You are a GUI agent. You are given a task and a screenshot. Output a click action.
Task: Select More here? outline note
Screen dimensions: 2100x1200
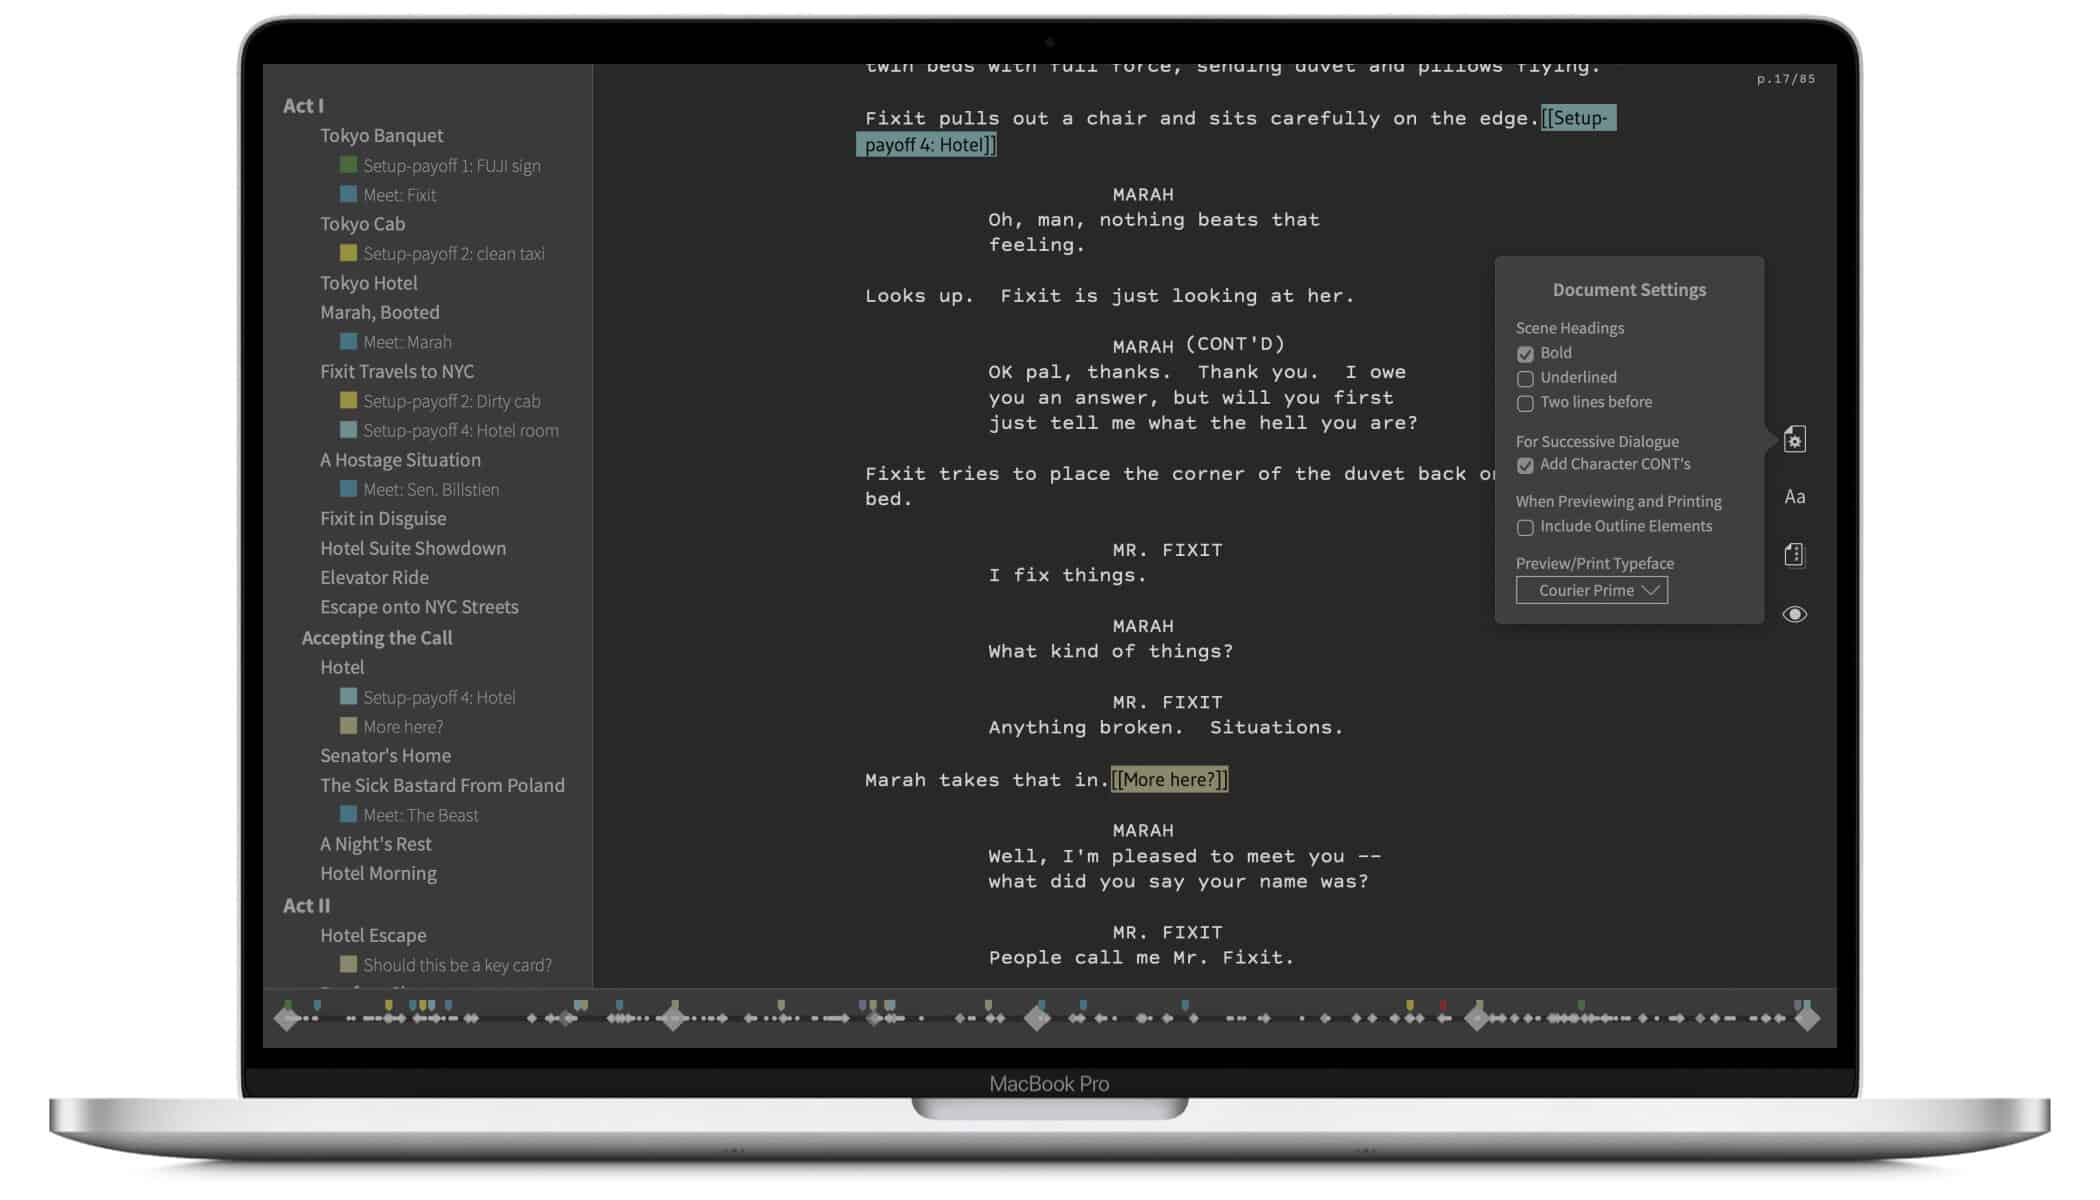(402, 727)
